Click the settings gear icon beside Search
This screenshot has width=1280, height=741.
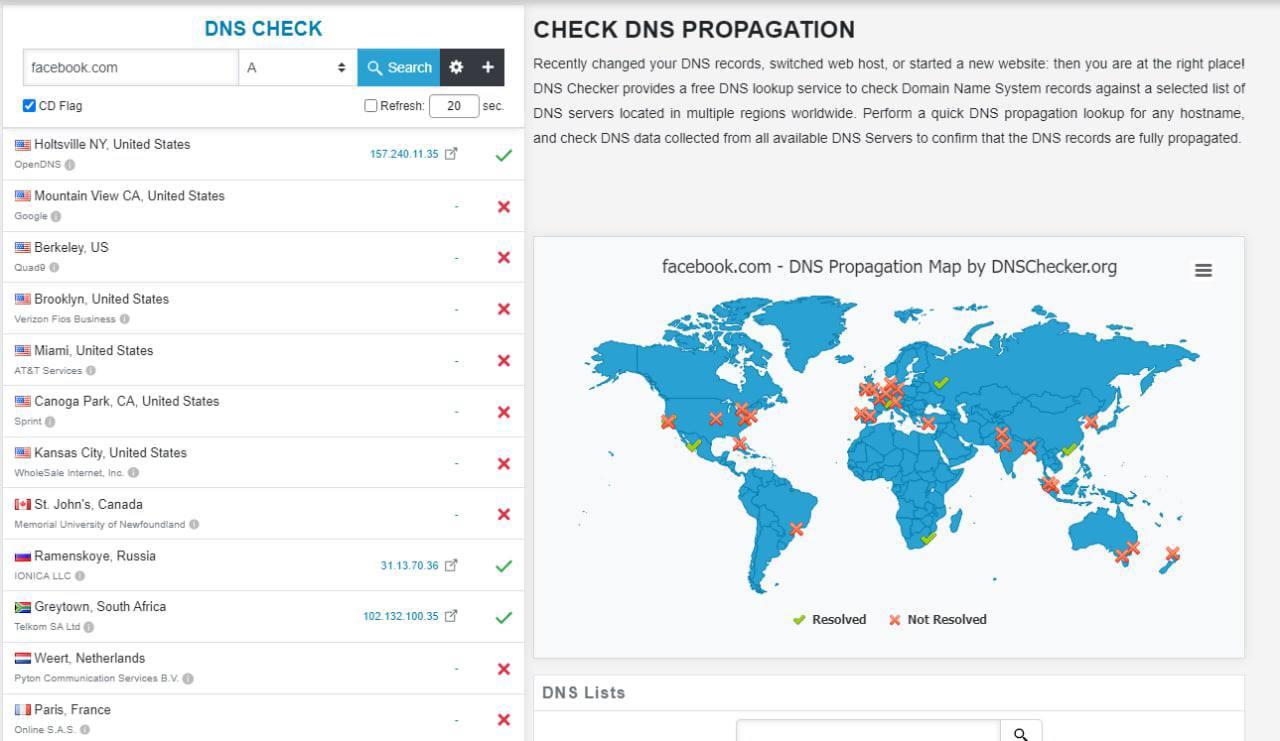click(x=457, y=67)
